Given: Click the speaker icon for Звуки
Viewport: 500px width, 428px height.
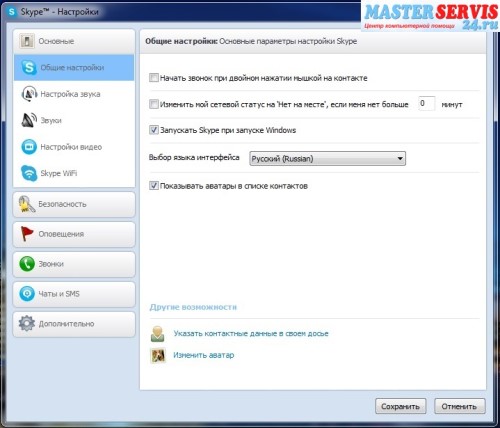Looking at the screenshot, I should point(29,120).
